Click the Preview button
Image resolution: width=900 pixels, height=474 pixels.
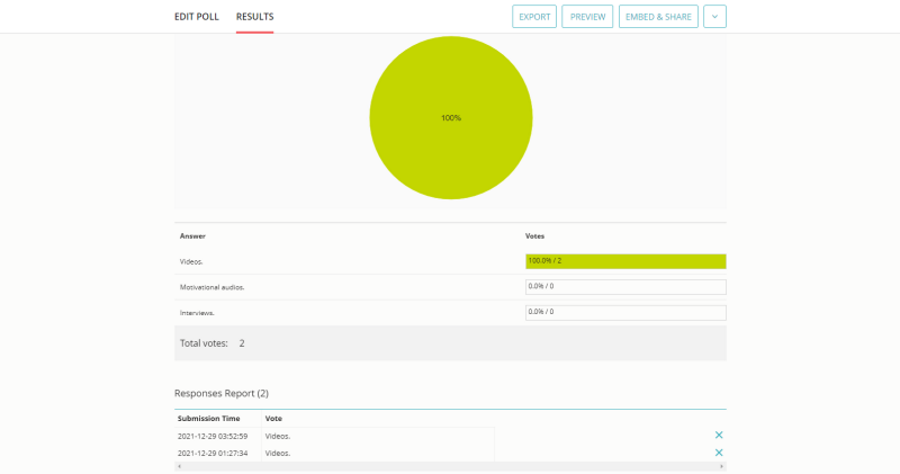[x=587, y=17]
